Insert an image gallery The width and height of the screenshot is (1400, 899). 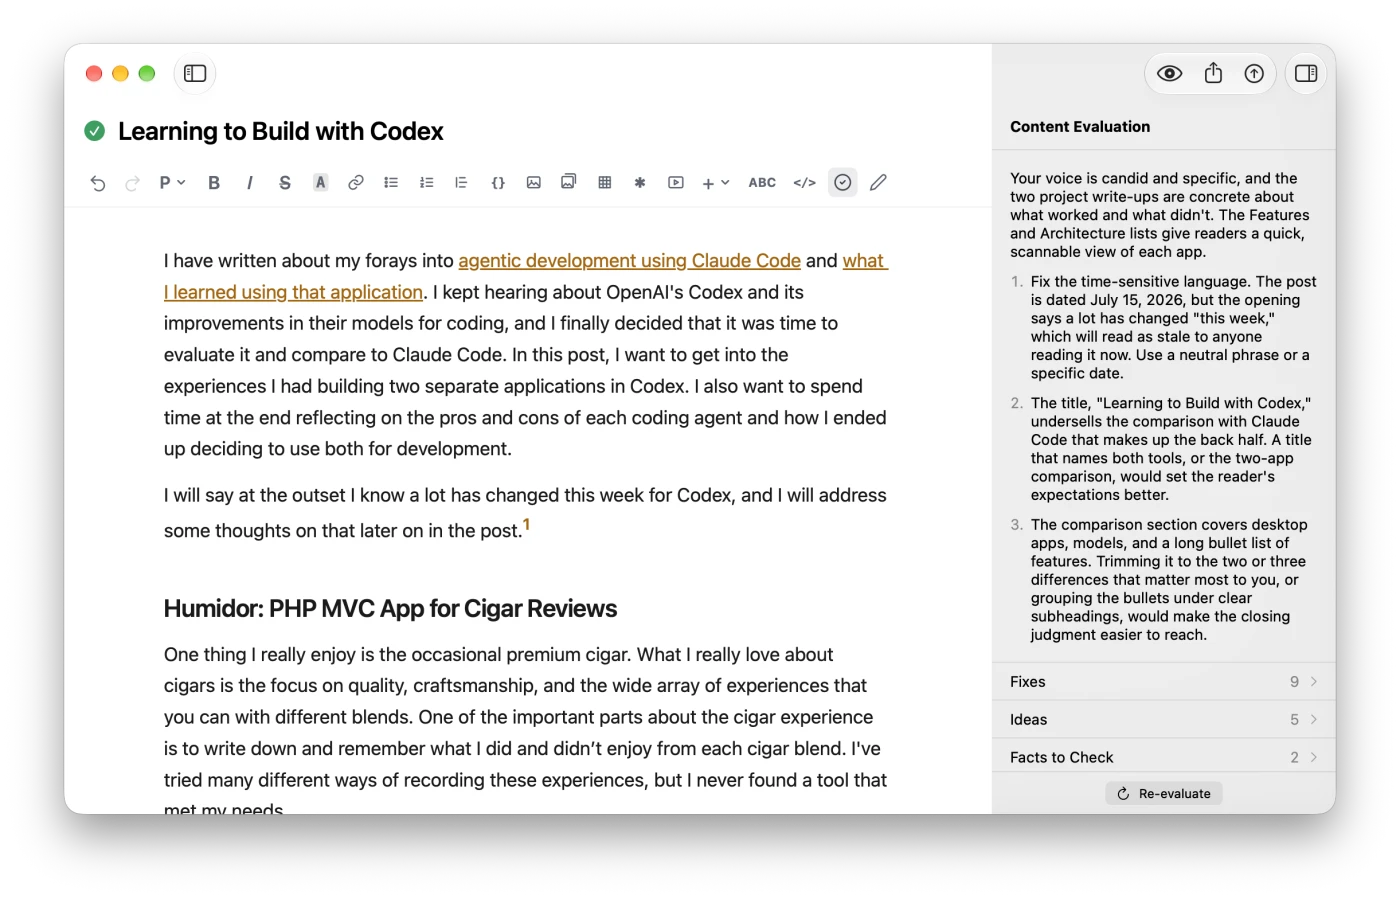click(x=569, y=182)
